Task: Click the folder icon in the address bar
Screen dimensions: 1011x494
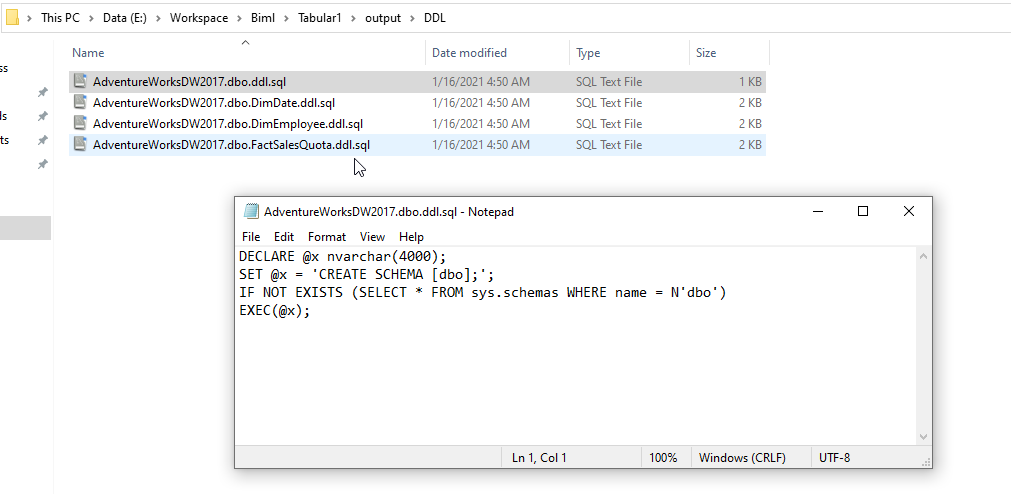Action: [11, 18]
